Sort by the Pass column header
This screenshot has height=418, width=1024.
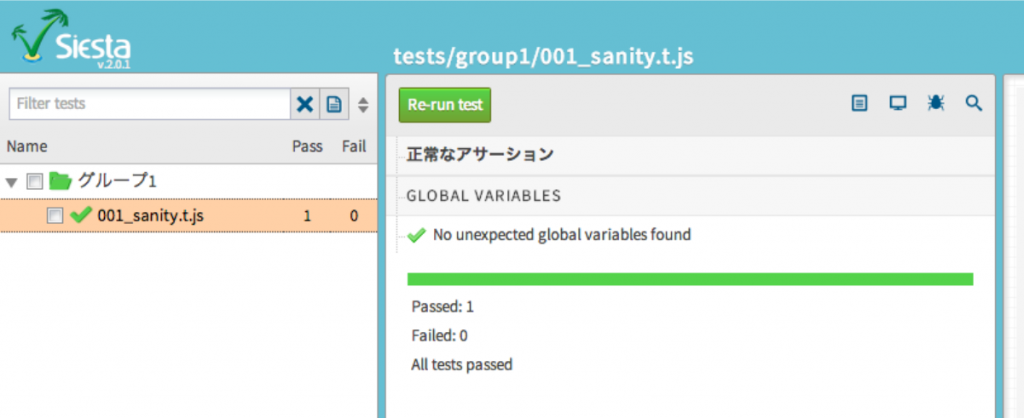click(x=307, y=146)
